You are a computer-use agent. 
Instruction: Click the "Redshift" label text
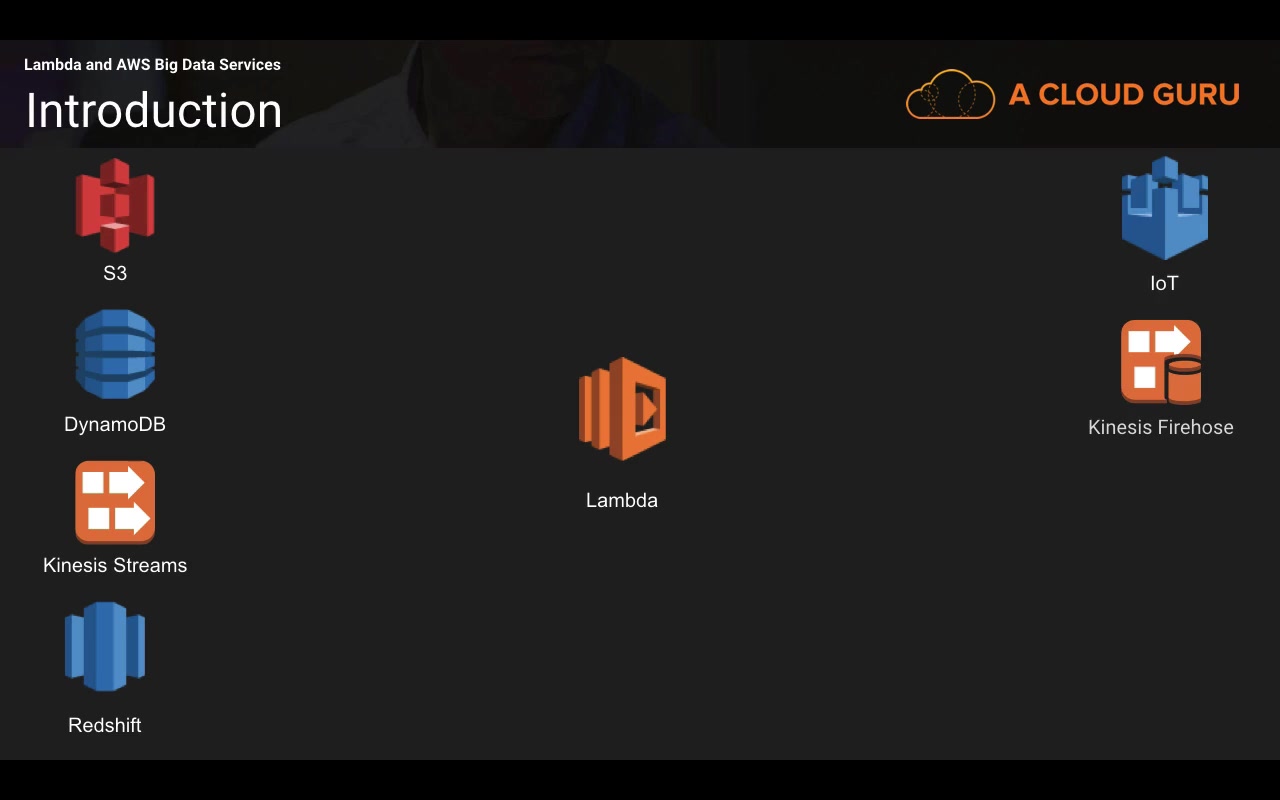click(x=105, y=725)
